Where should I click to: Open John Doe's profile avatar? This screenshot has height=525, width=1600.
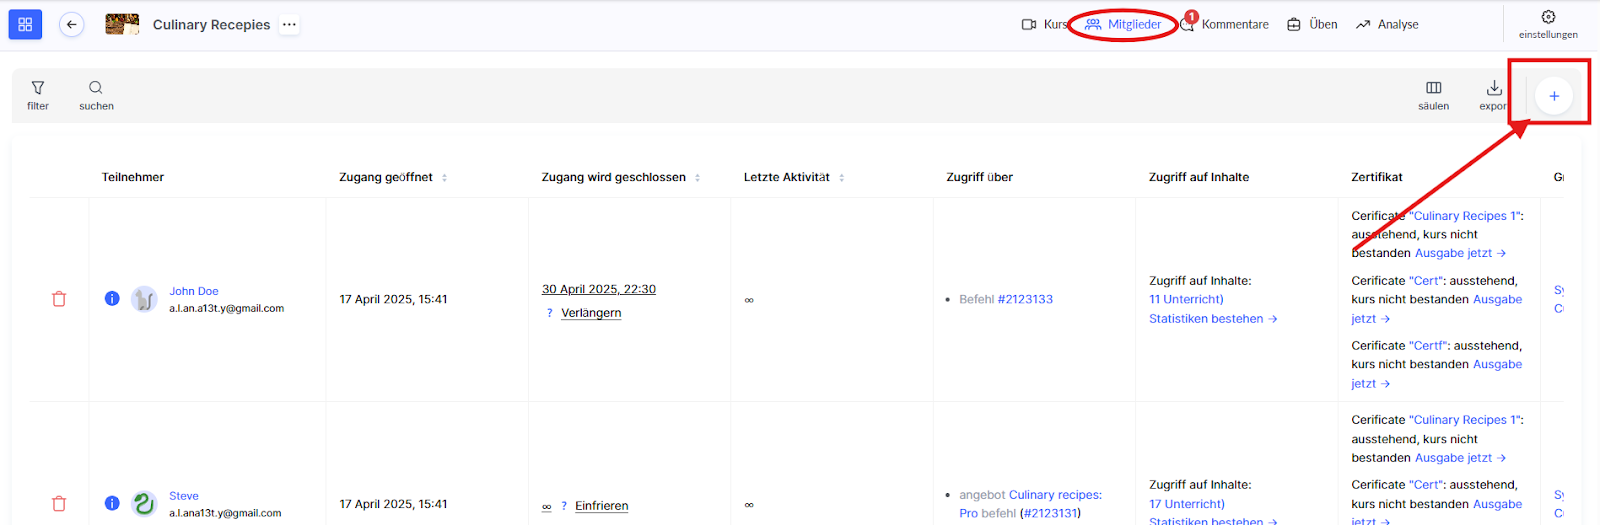[144, 299]
